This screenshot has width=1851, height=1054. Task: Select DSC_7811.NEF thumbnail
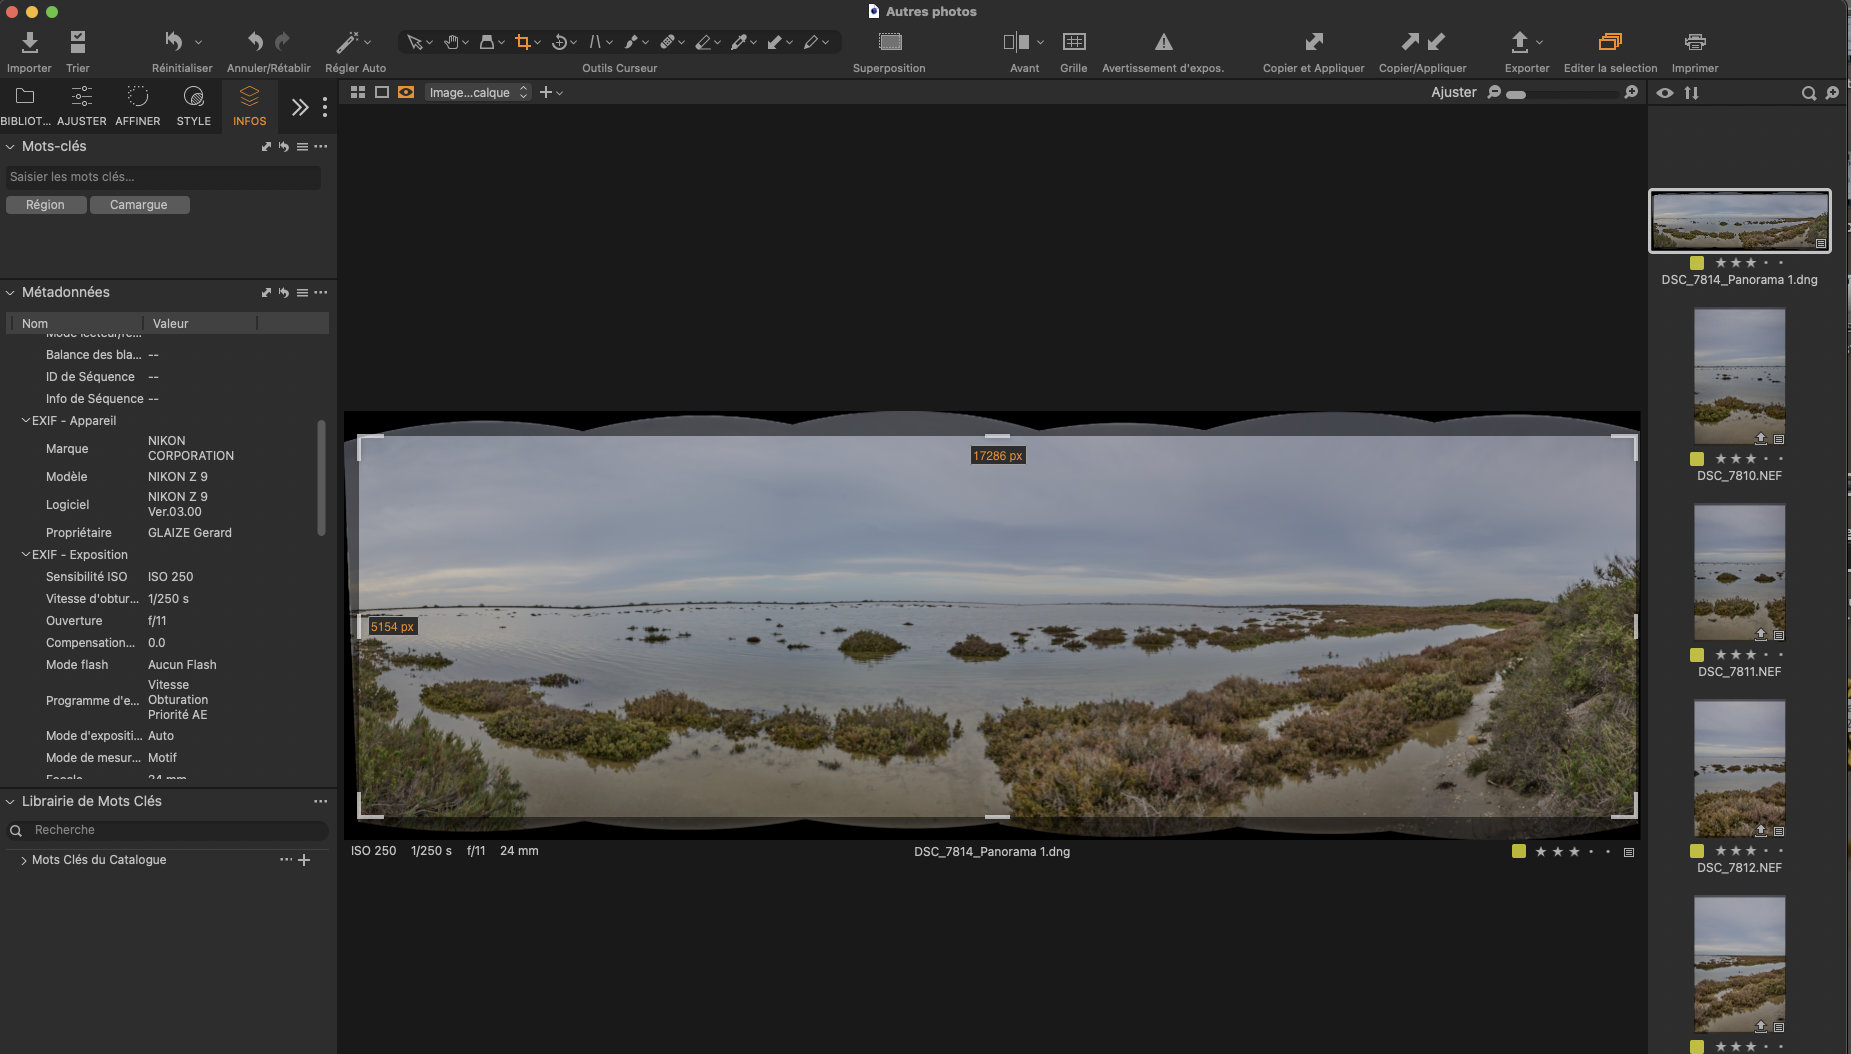1739,572
